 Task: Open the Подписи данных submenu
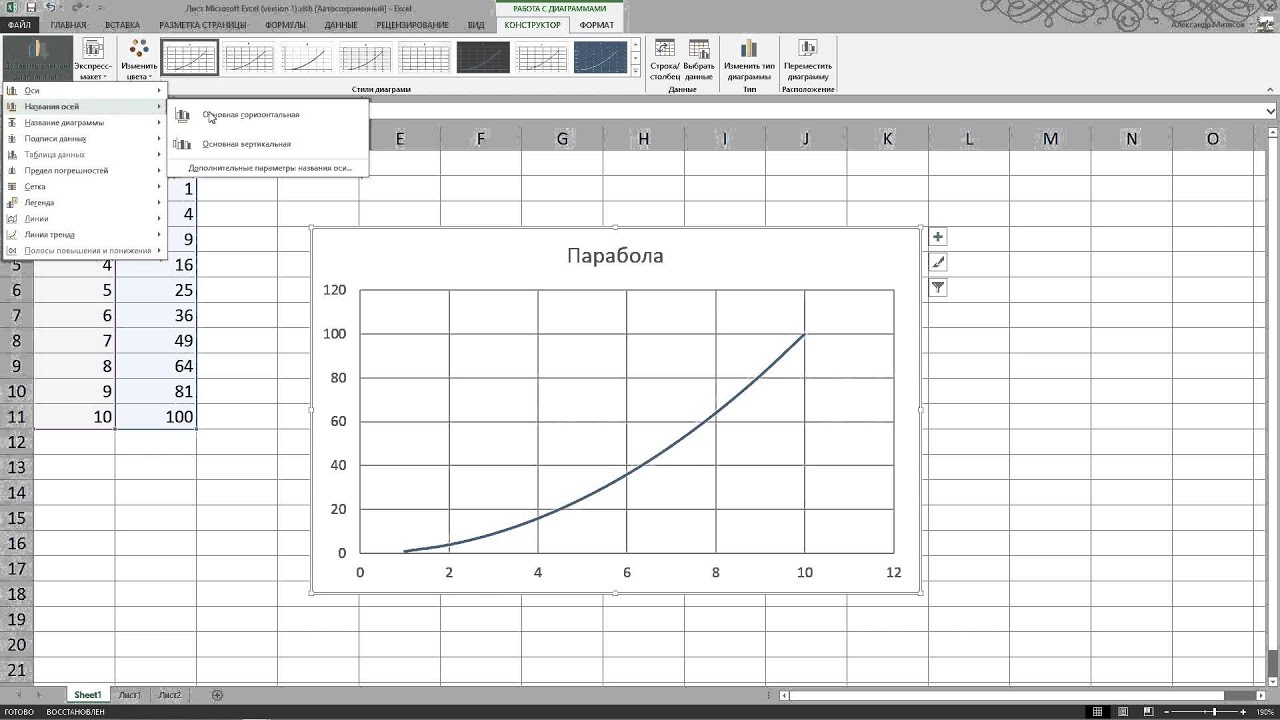83,138
